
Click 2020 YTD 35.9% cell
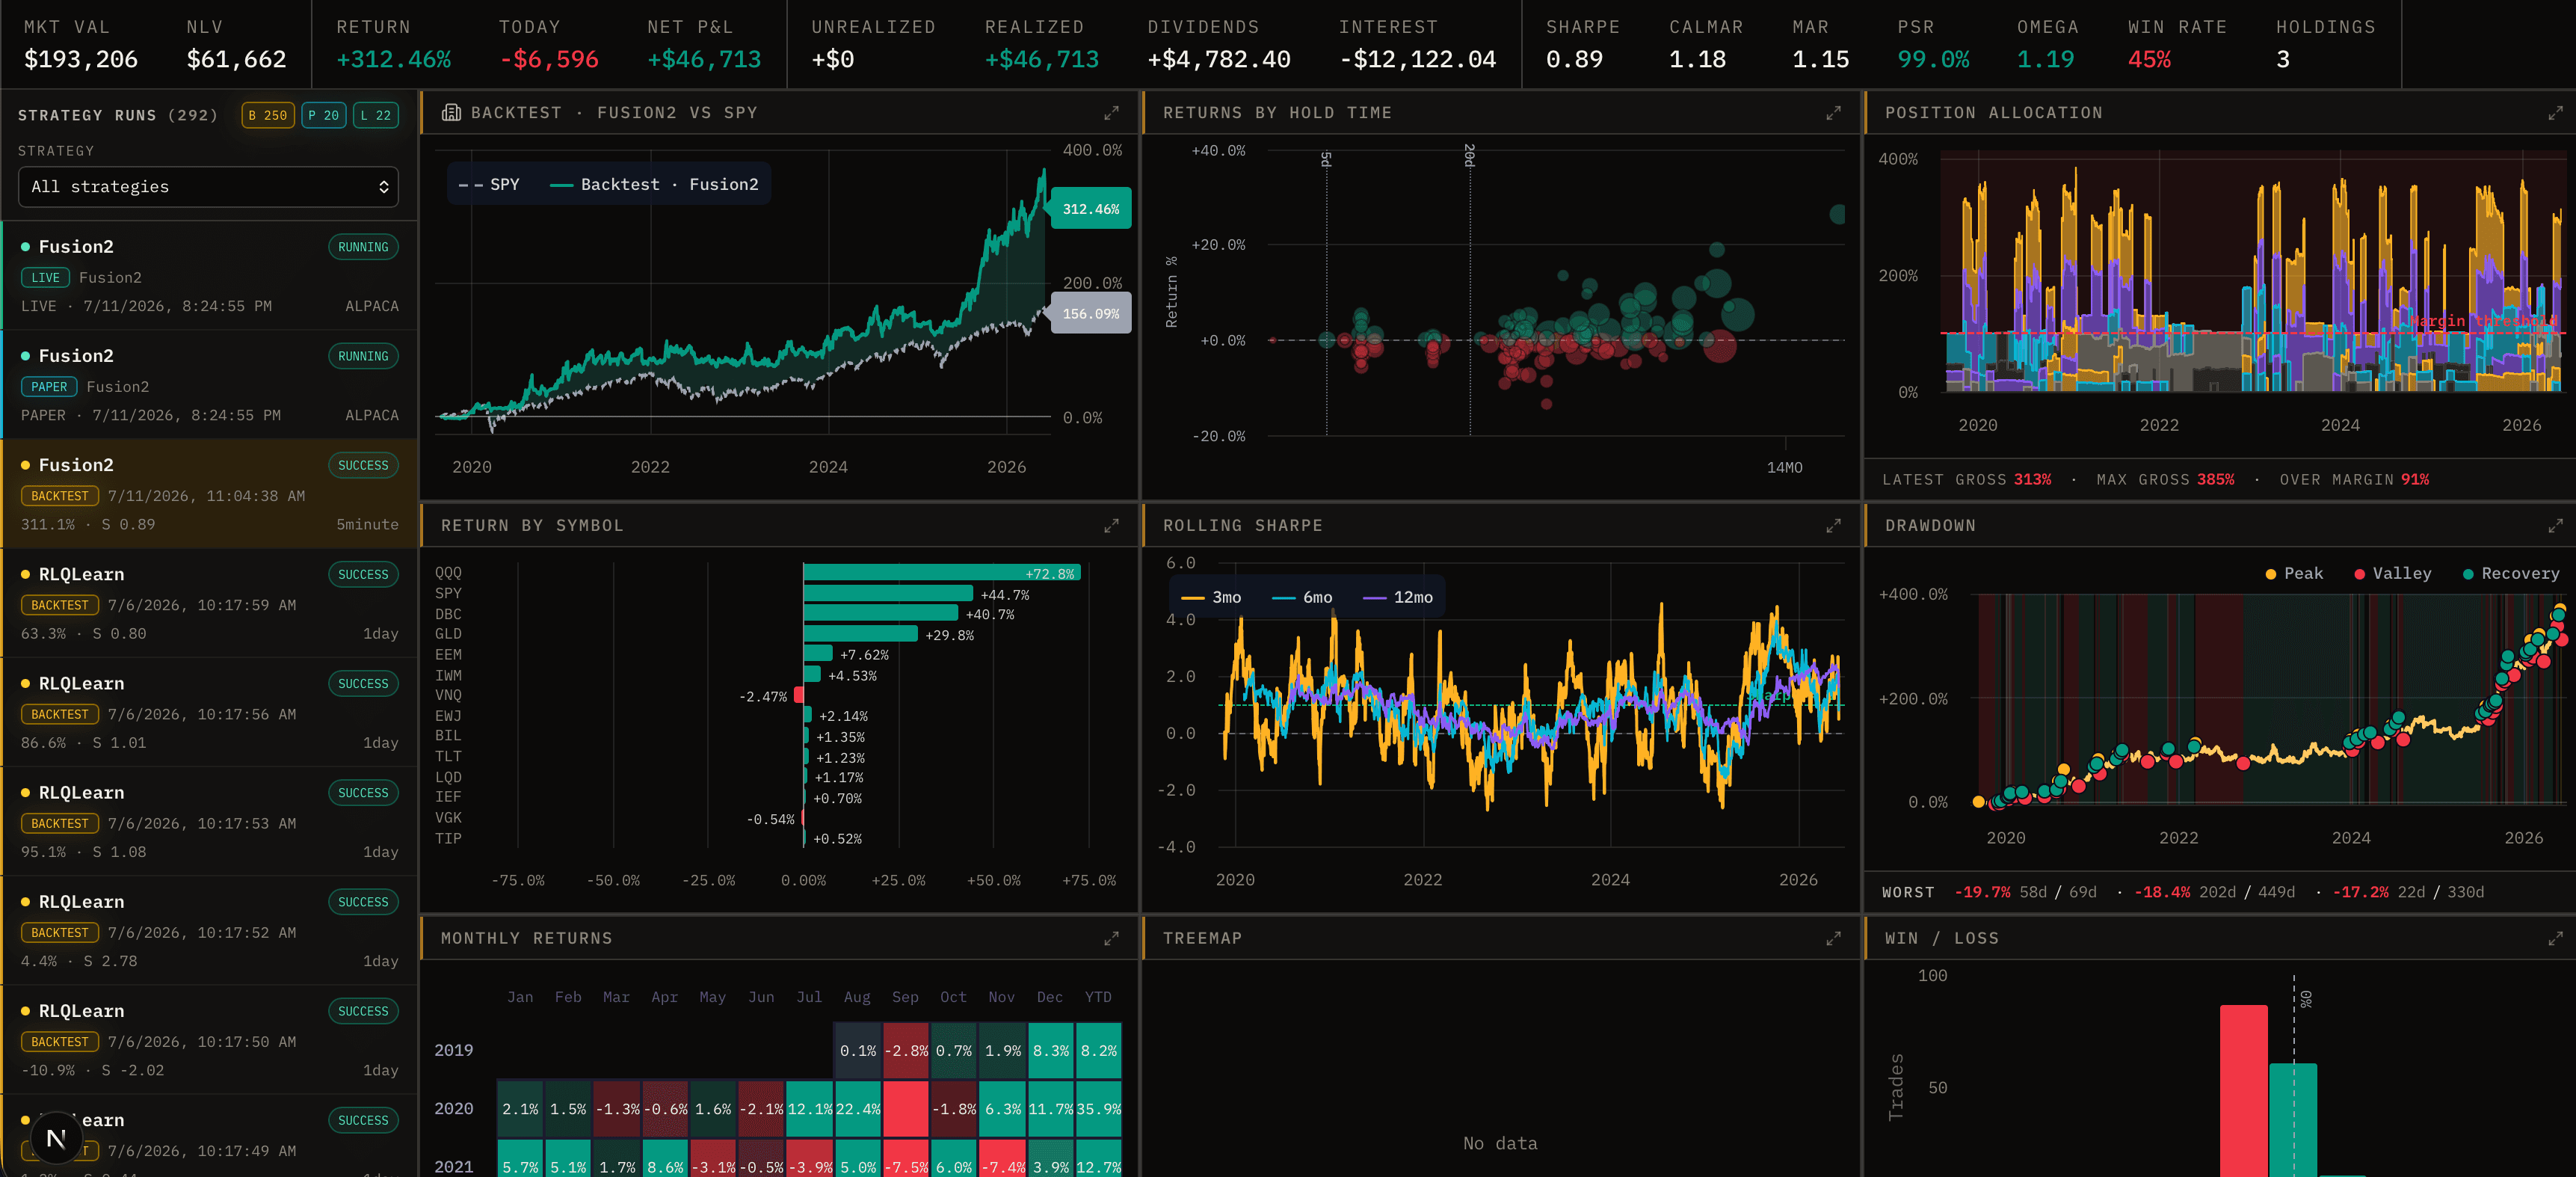point(1099,1110)
